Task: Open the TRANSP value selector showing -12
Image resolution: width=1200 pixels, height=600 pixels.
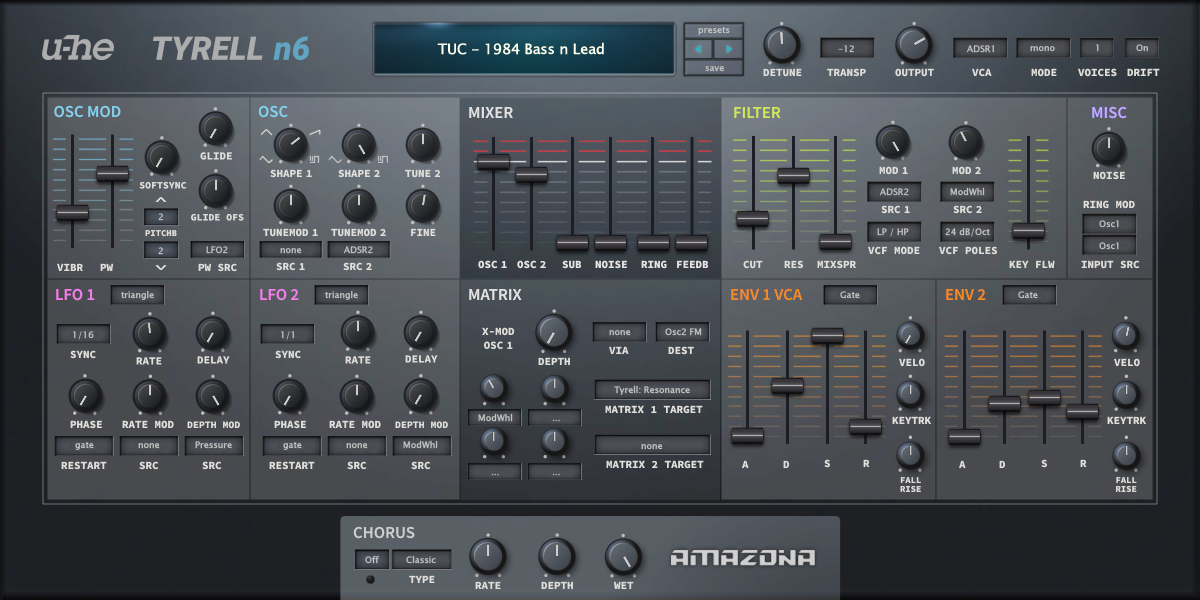Action: pyautogui.click(x=847, y=48)
